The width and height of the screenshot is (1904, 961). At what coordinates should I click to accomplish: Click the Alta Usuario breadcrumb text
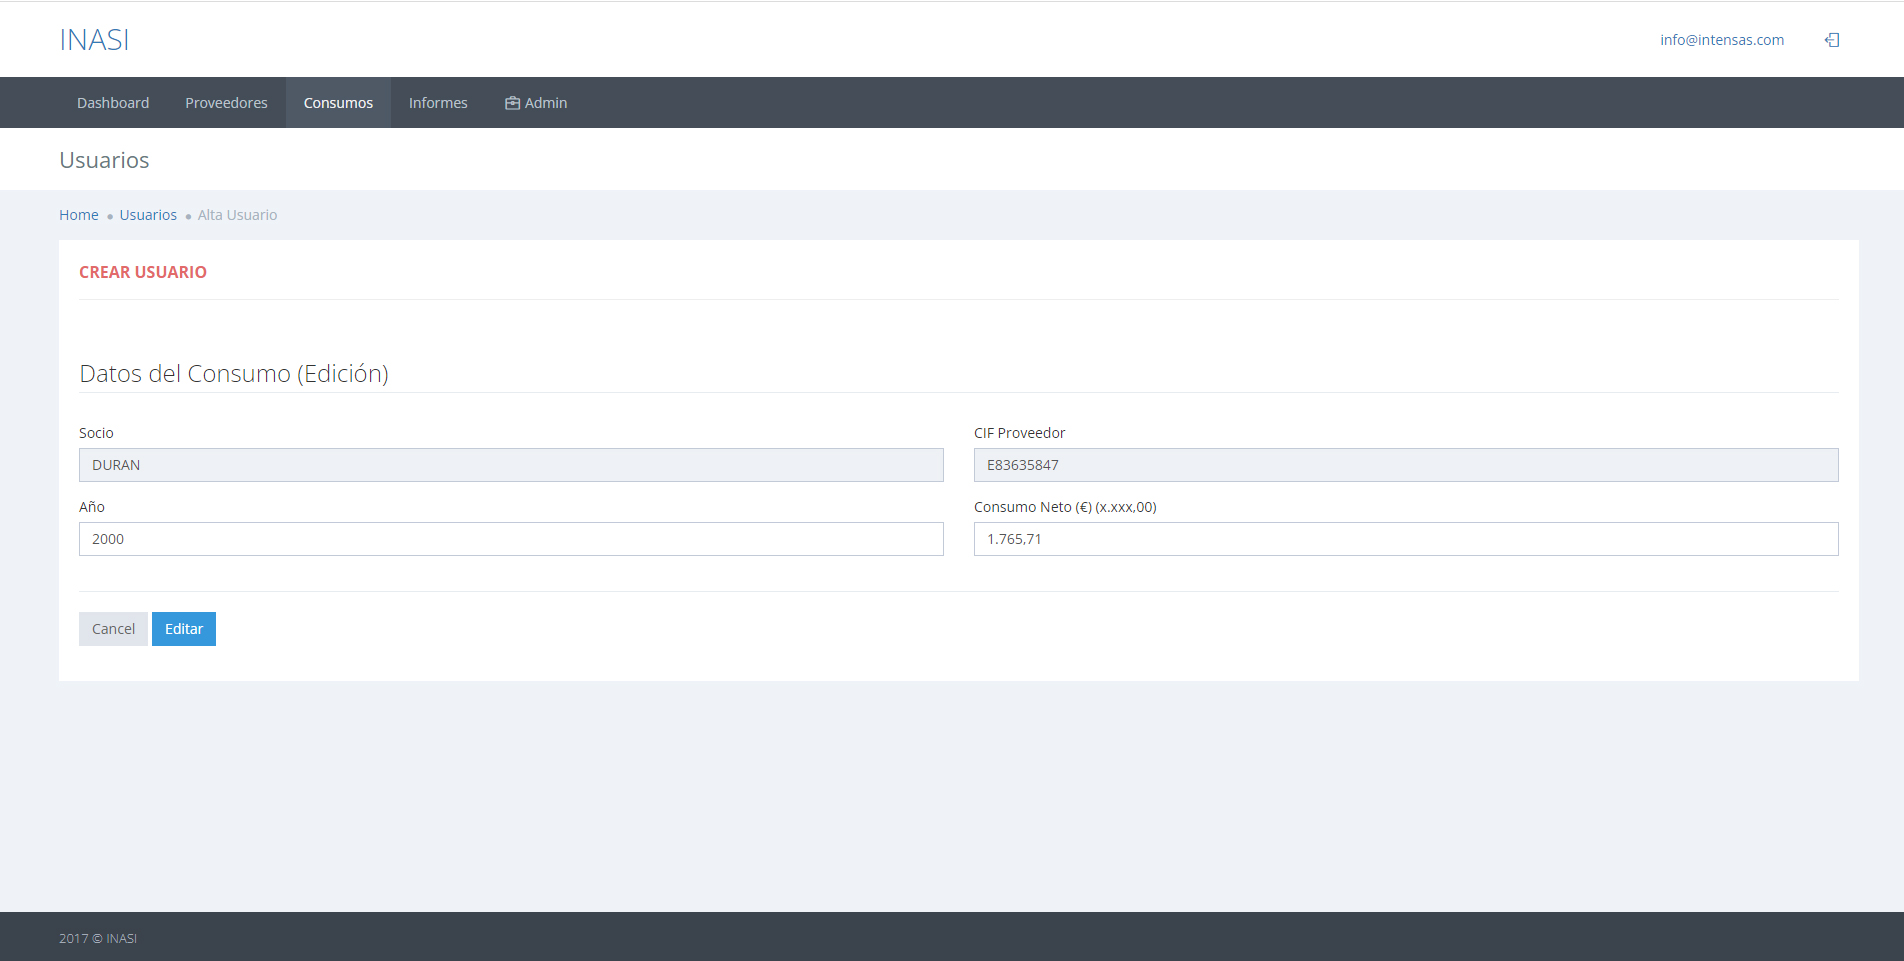pyautogui.click(x=237, y=215)
